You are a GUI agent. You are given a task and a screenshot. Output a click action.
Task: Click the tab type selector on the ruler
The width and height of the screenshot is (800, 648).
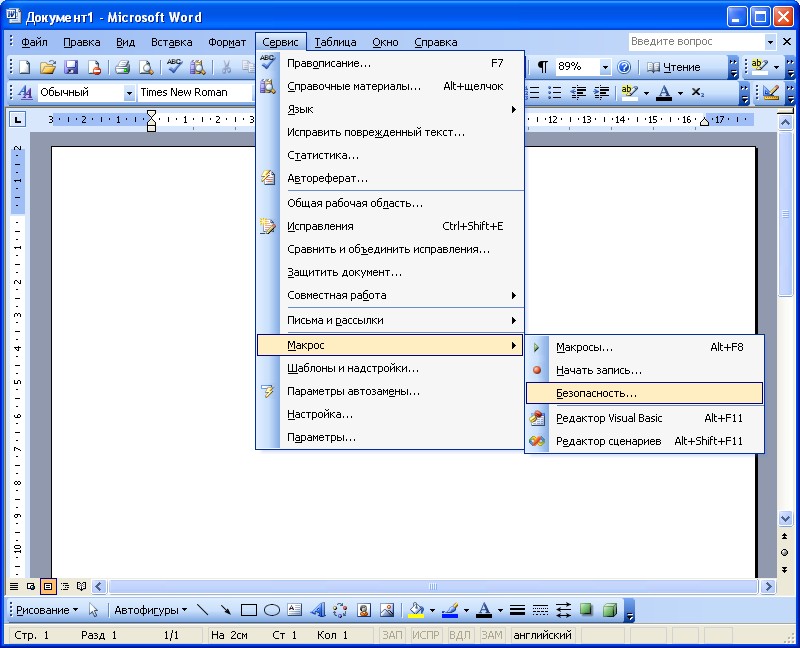(18, 120)
